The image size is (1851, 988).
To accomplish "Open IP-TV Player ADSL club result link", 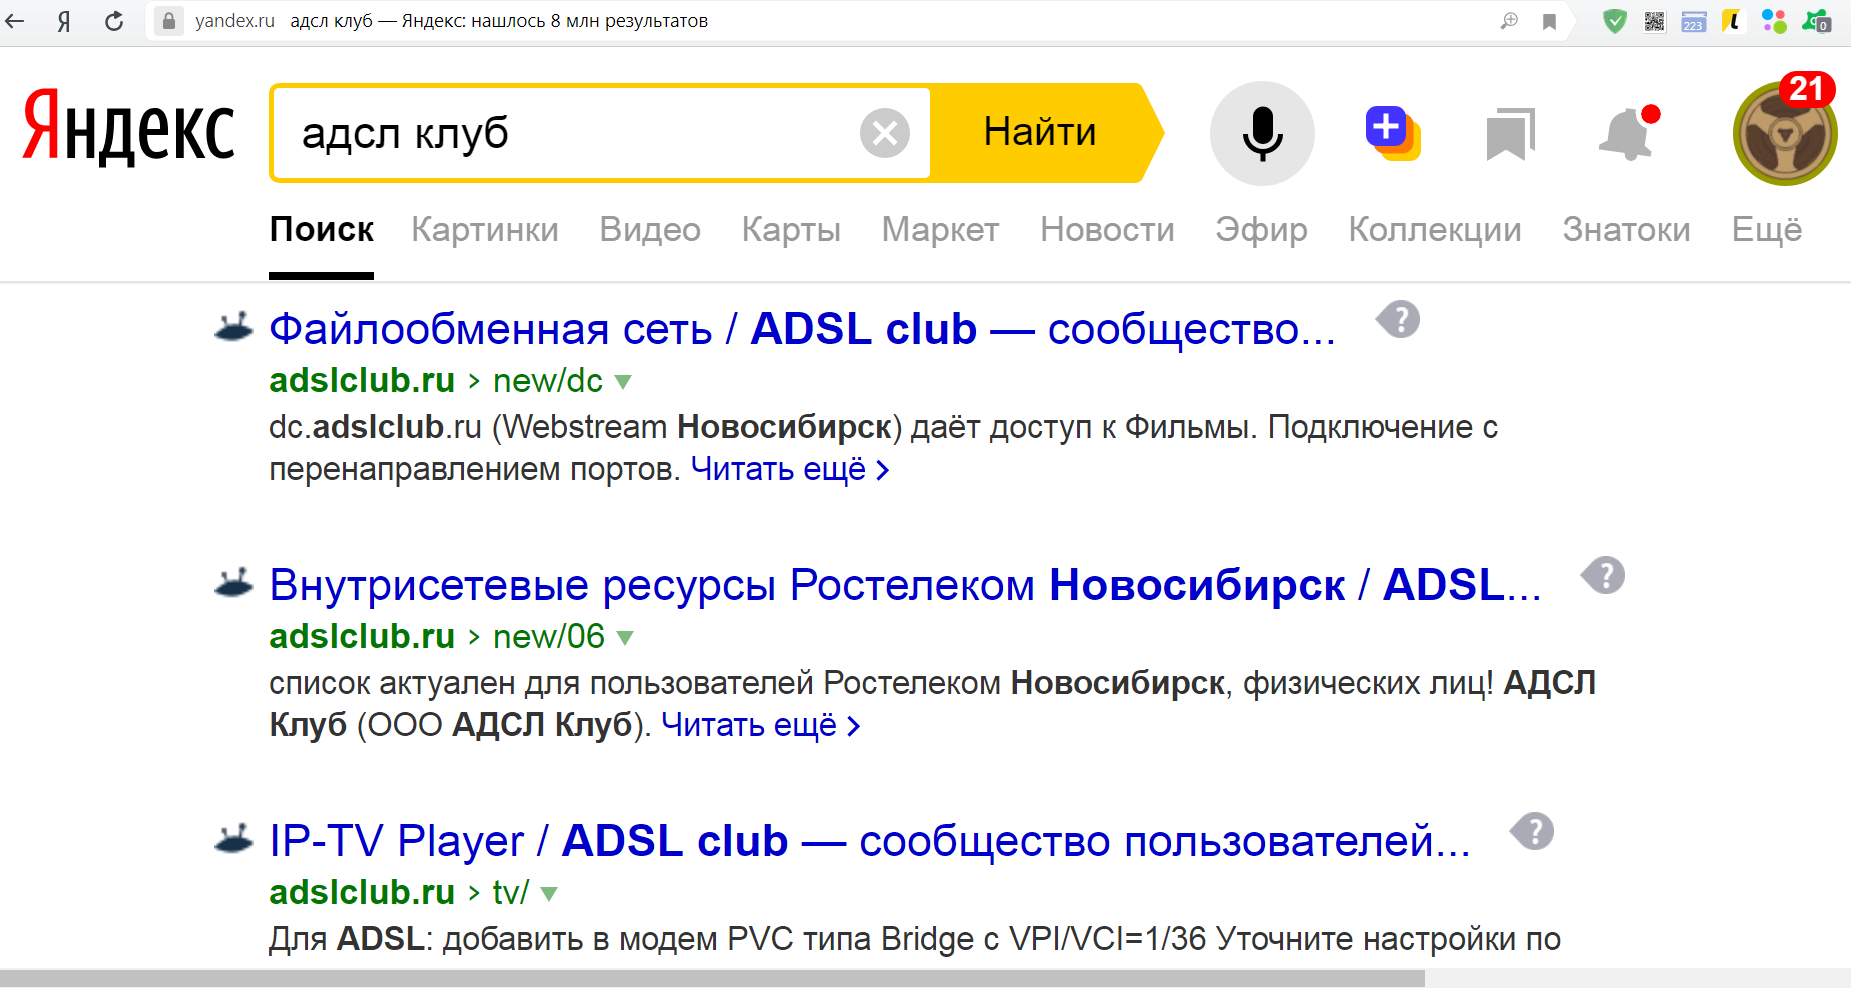I will point(868,841).
